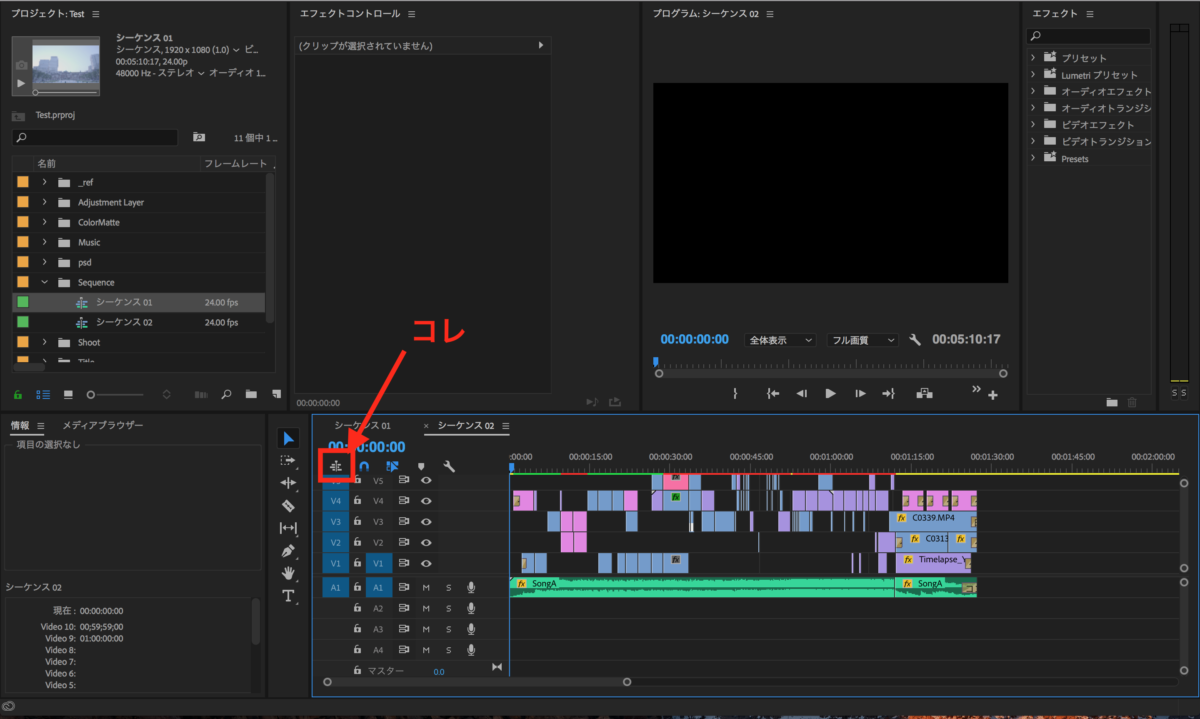Toggle nest-or-individual-clips insert button in timeline
The image size is (1200, 719).
click(336, 466)
